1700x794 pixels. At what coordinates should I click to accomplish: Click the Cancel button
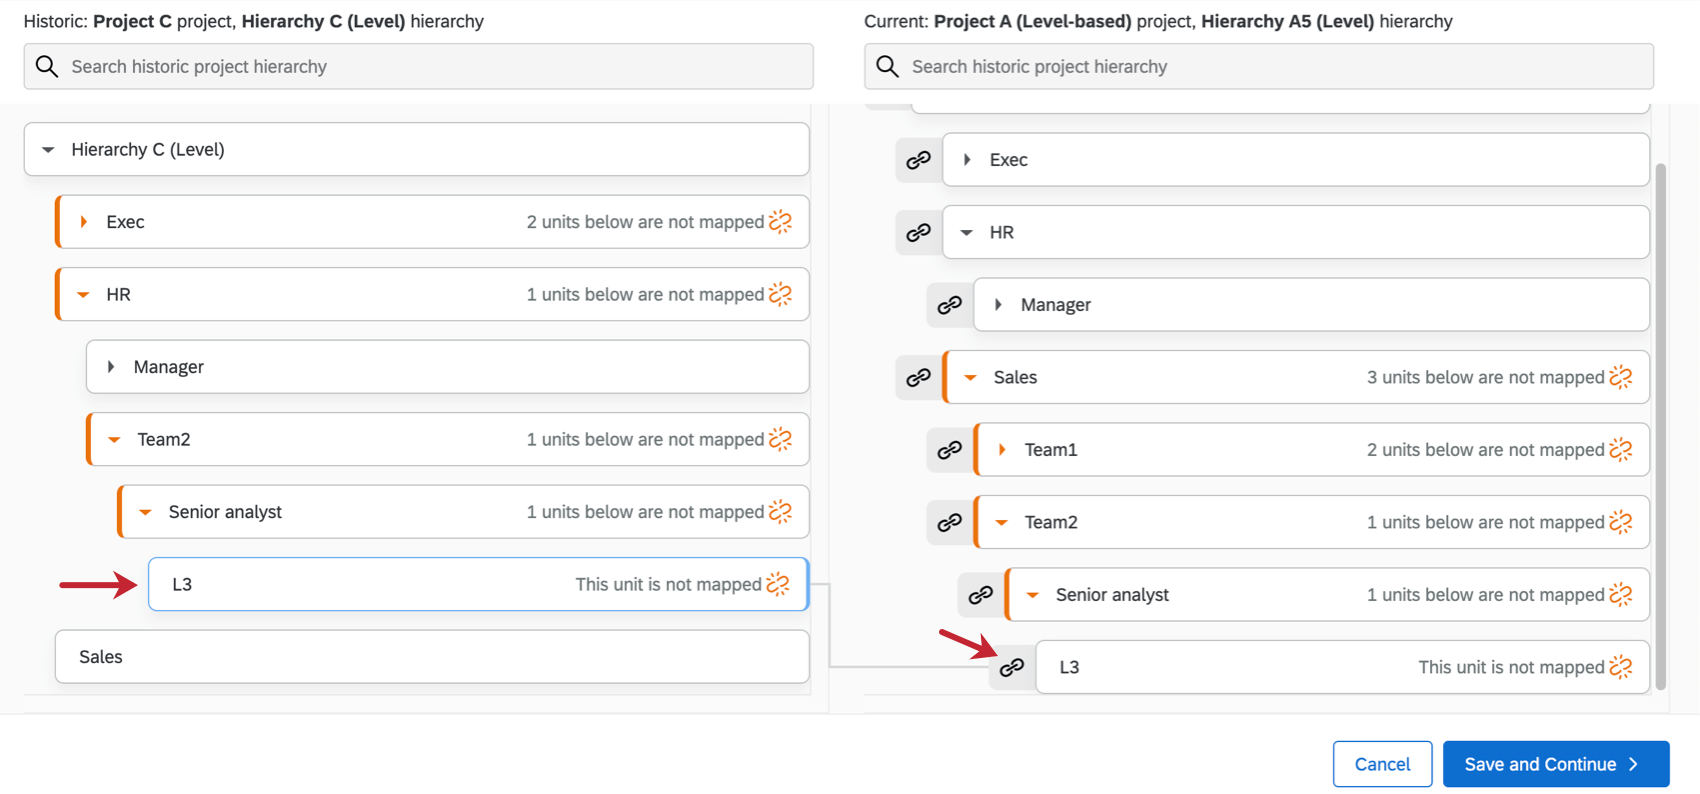(1382, 764)
